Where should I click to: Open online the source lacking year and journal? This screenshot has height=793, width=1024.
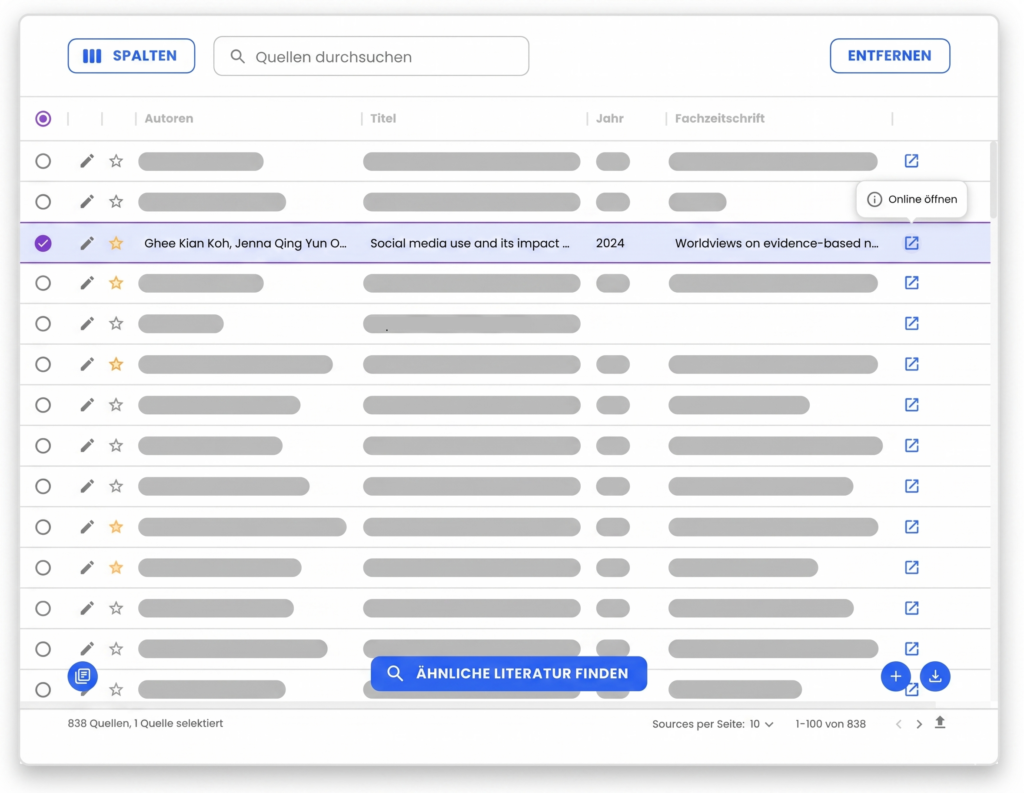pos(911,323)
